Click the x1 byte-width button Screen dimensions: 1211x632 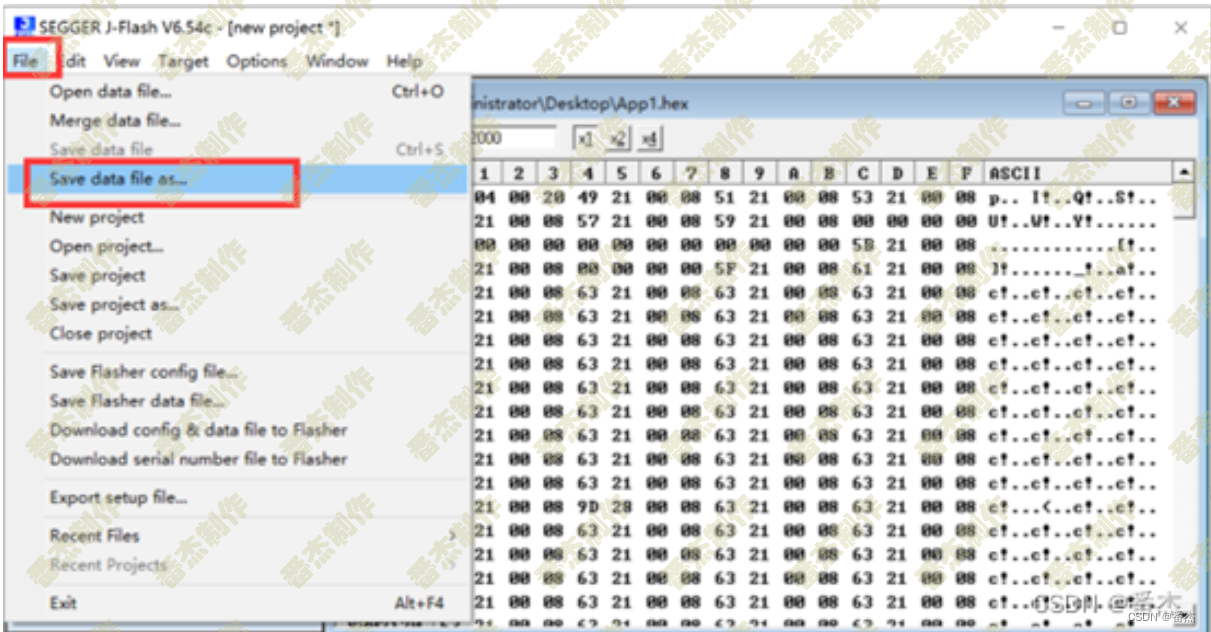(586, 138)
